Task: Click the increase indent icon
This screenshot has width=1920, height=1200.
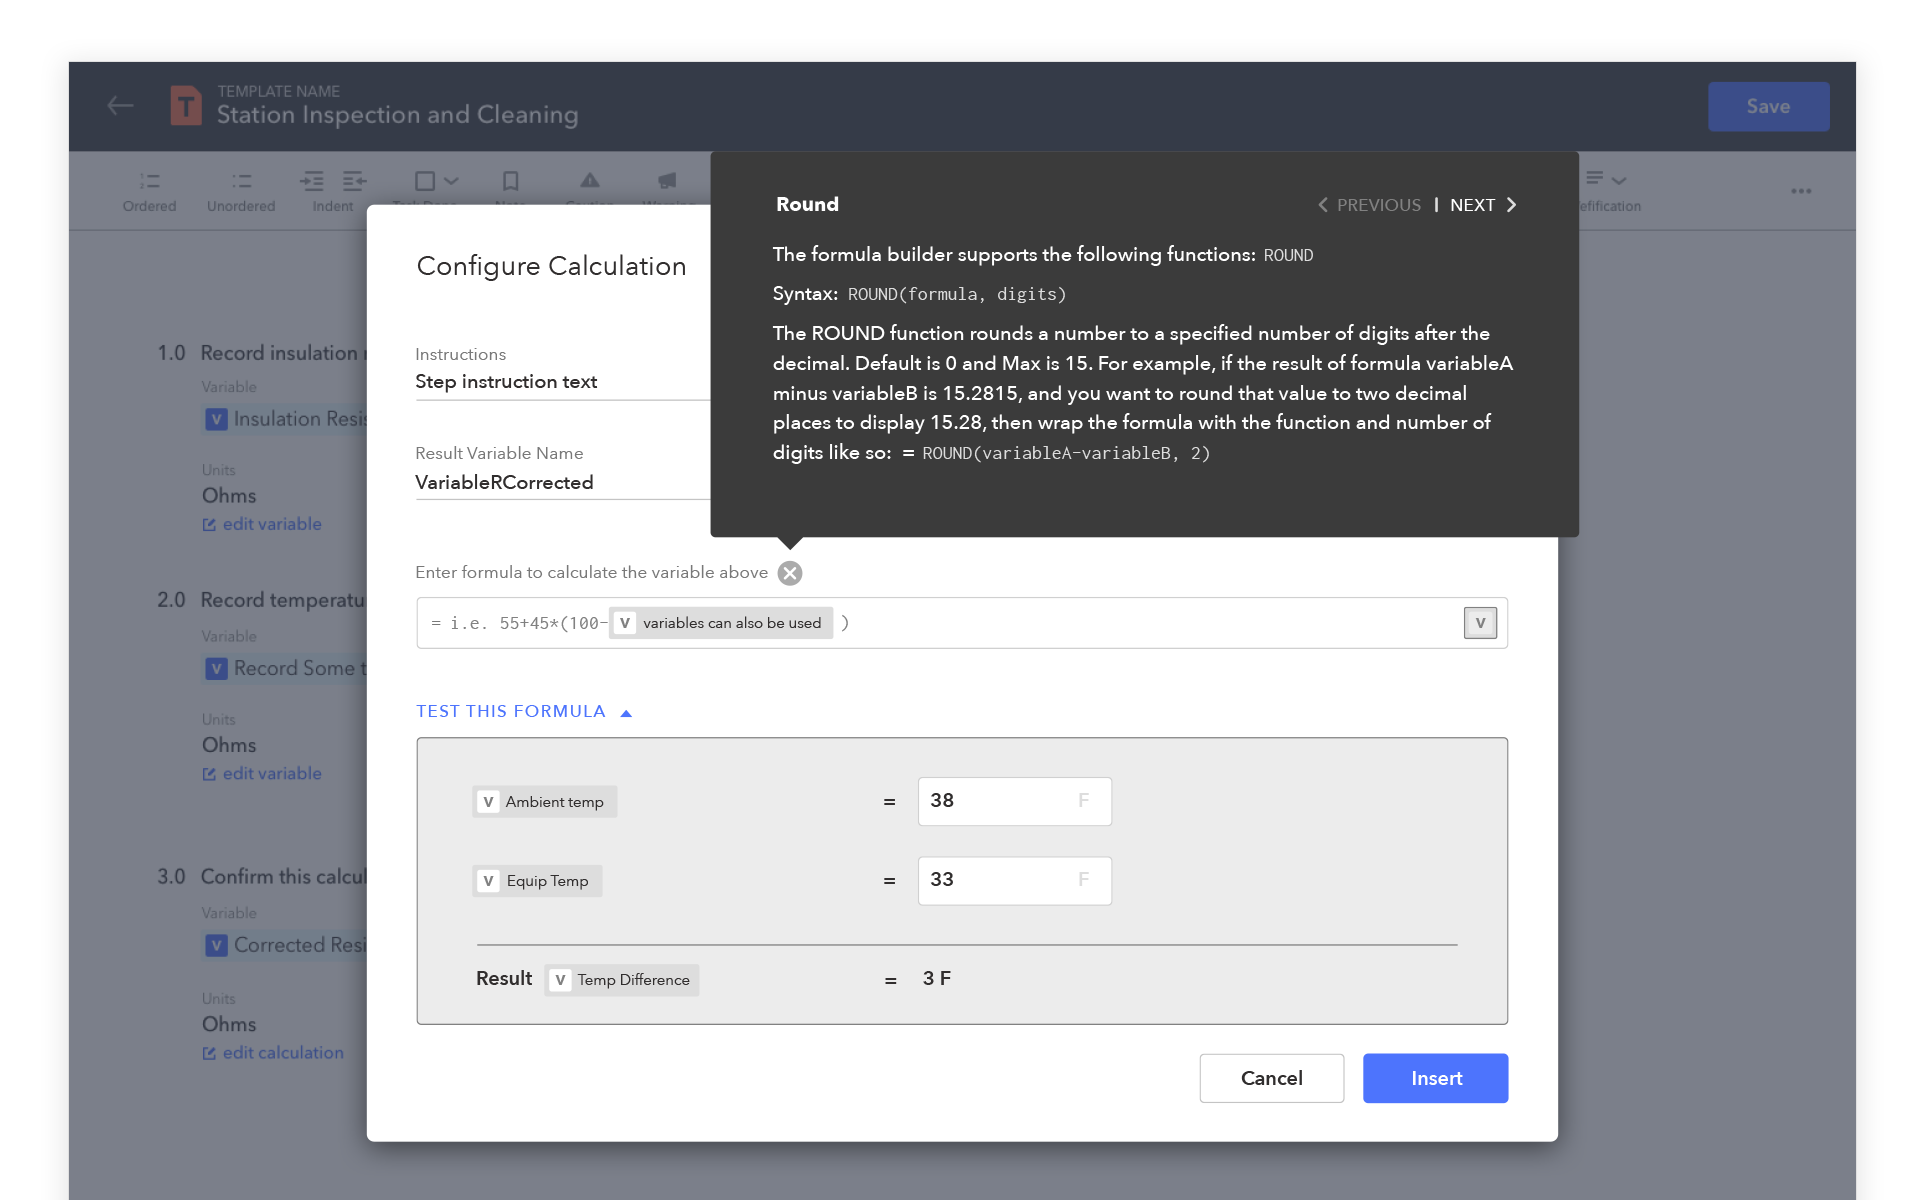Action: (312, 181)
